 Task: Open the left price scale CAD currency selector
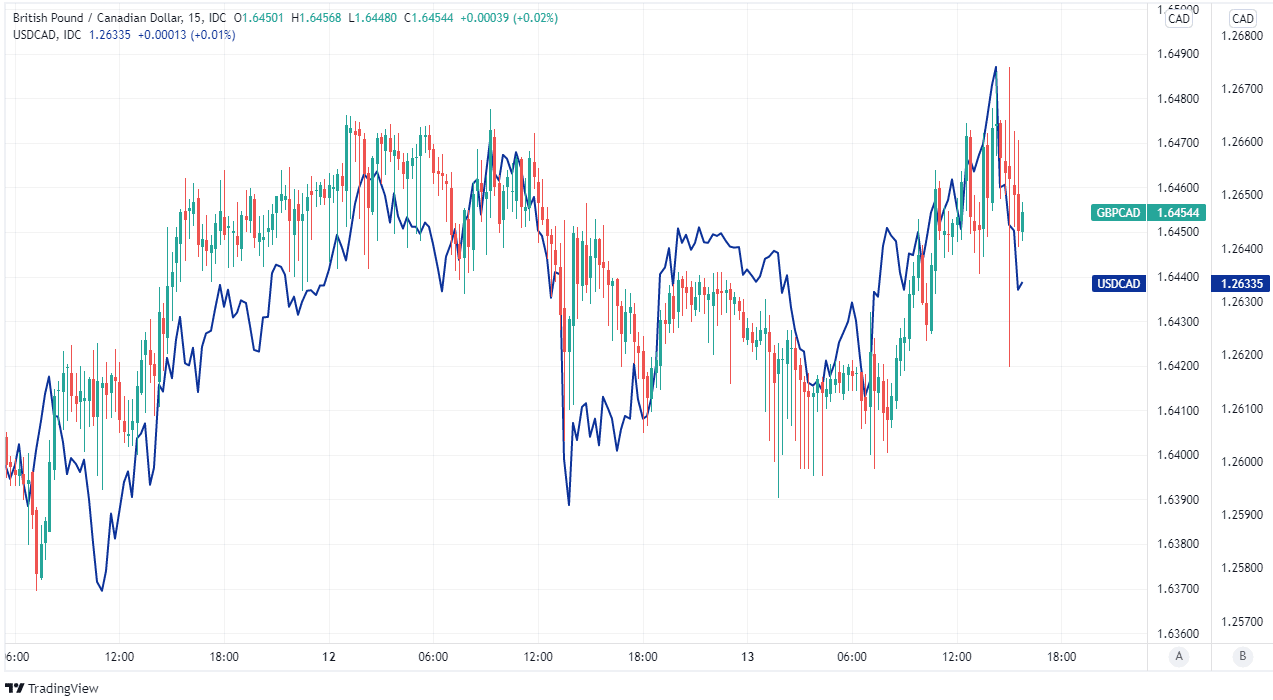pos(1179,18)
